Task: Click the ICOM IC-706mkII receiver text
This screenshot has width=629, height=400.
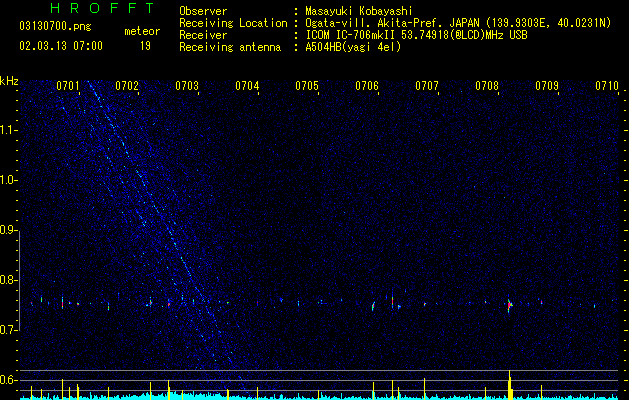Action: (x=416, y=35)
